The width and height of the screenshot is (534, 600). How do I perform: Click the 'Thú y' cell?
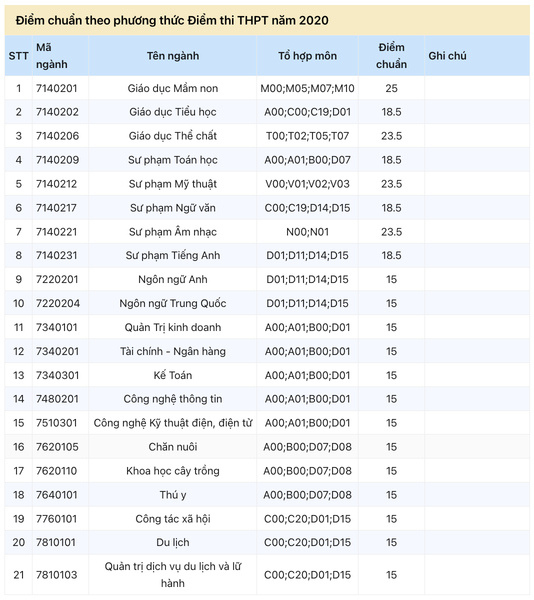pyautogui.click(x=173, y=495)
